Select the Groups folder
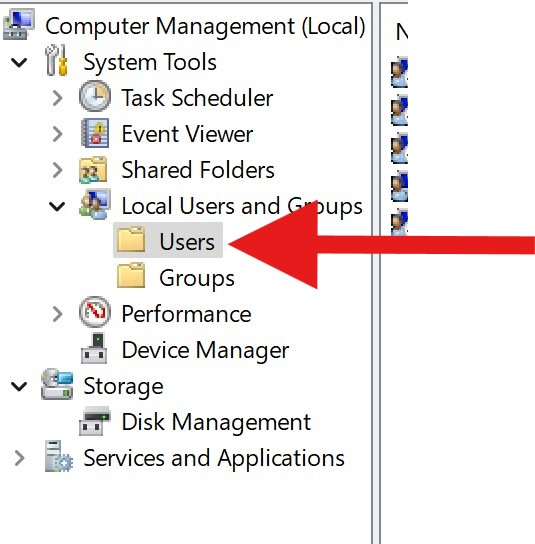The width and height of the screenshot is (535, 544). [x=176, y=277]
